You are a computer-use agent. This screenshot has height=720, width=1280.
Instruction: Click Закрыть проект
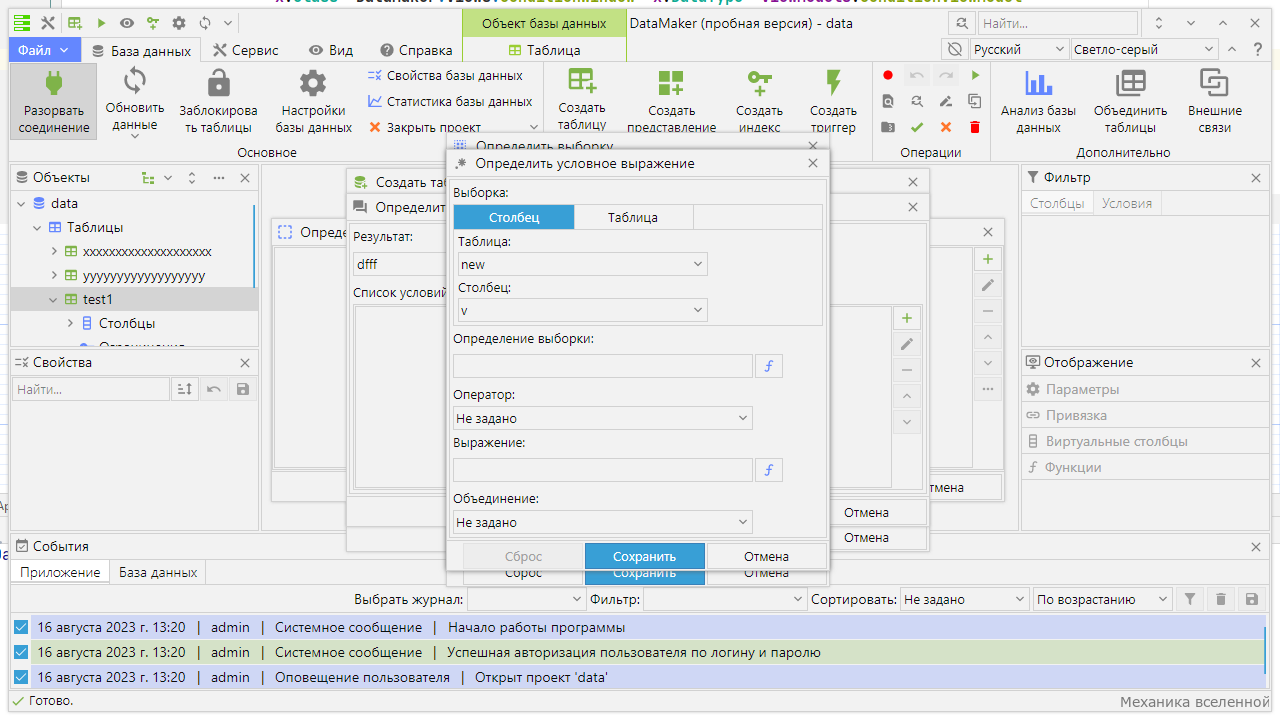click(x=425, y=127)
